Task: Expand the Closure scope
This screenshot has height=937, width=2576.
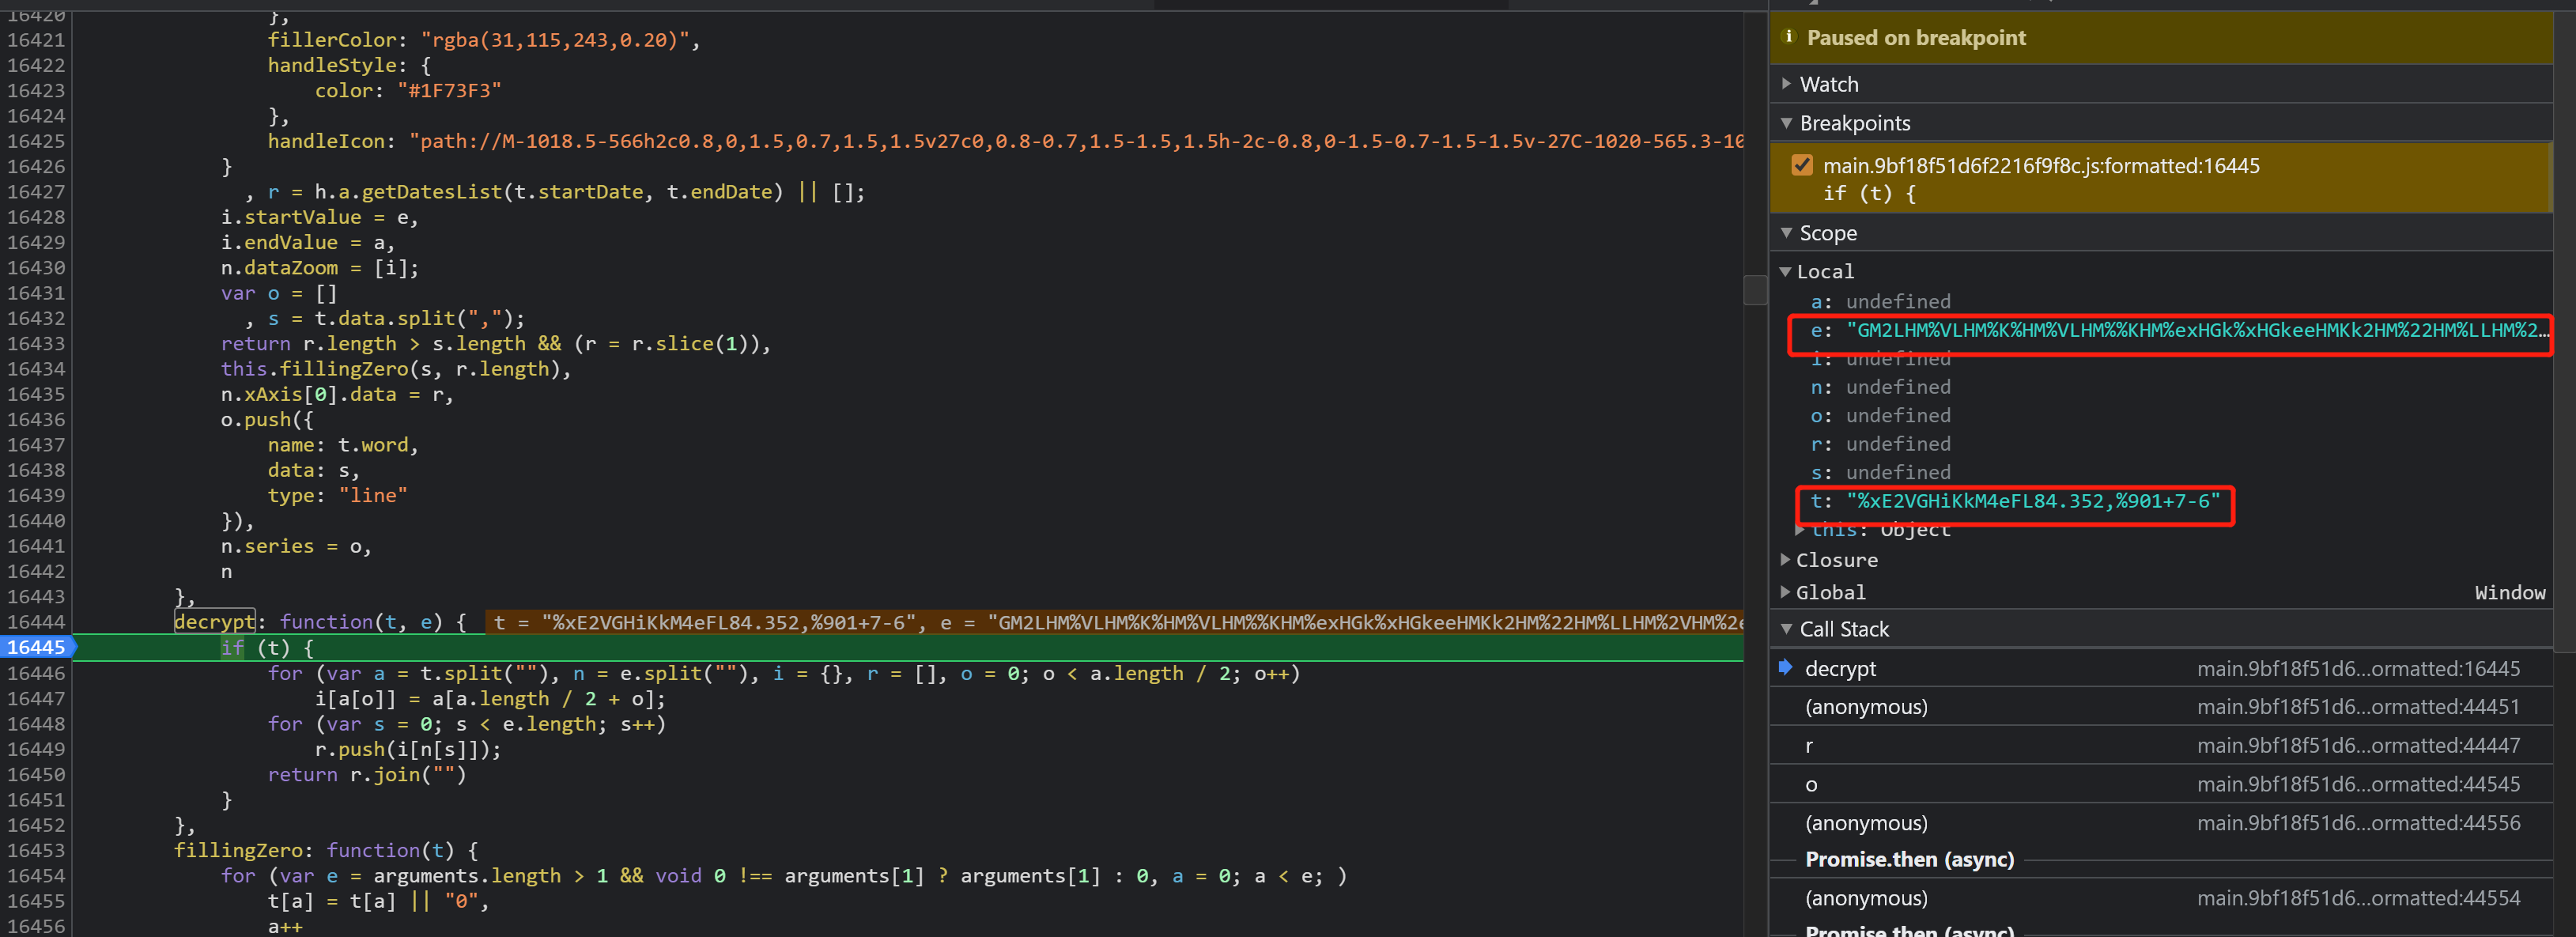Action: pos(1785,560)
